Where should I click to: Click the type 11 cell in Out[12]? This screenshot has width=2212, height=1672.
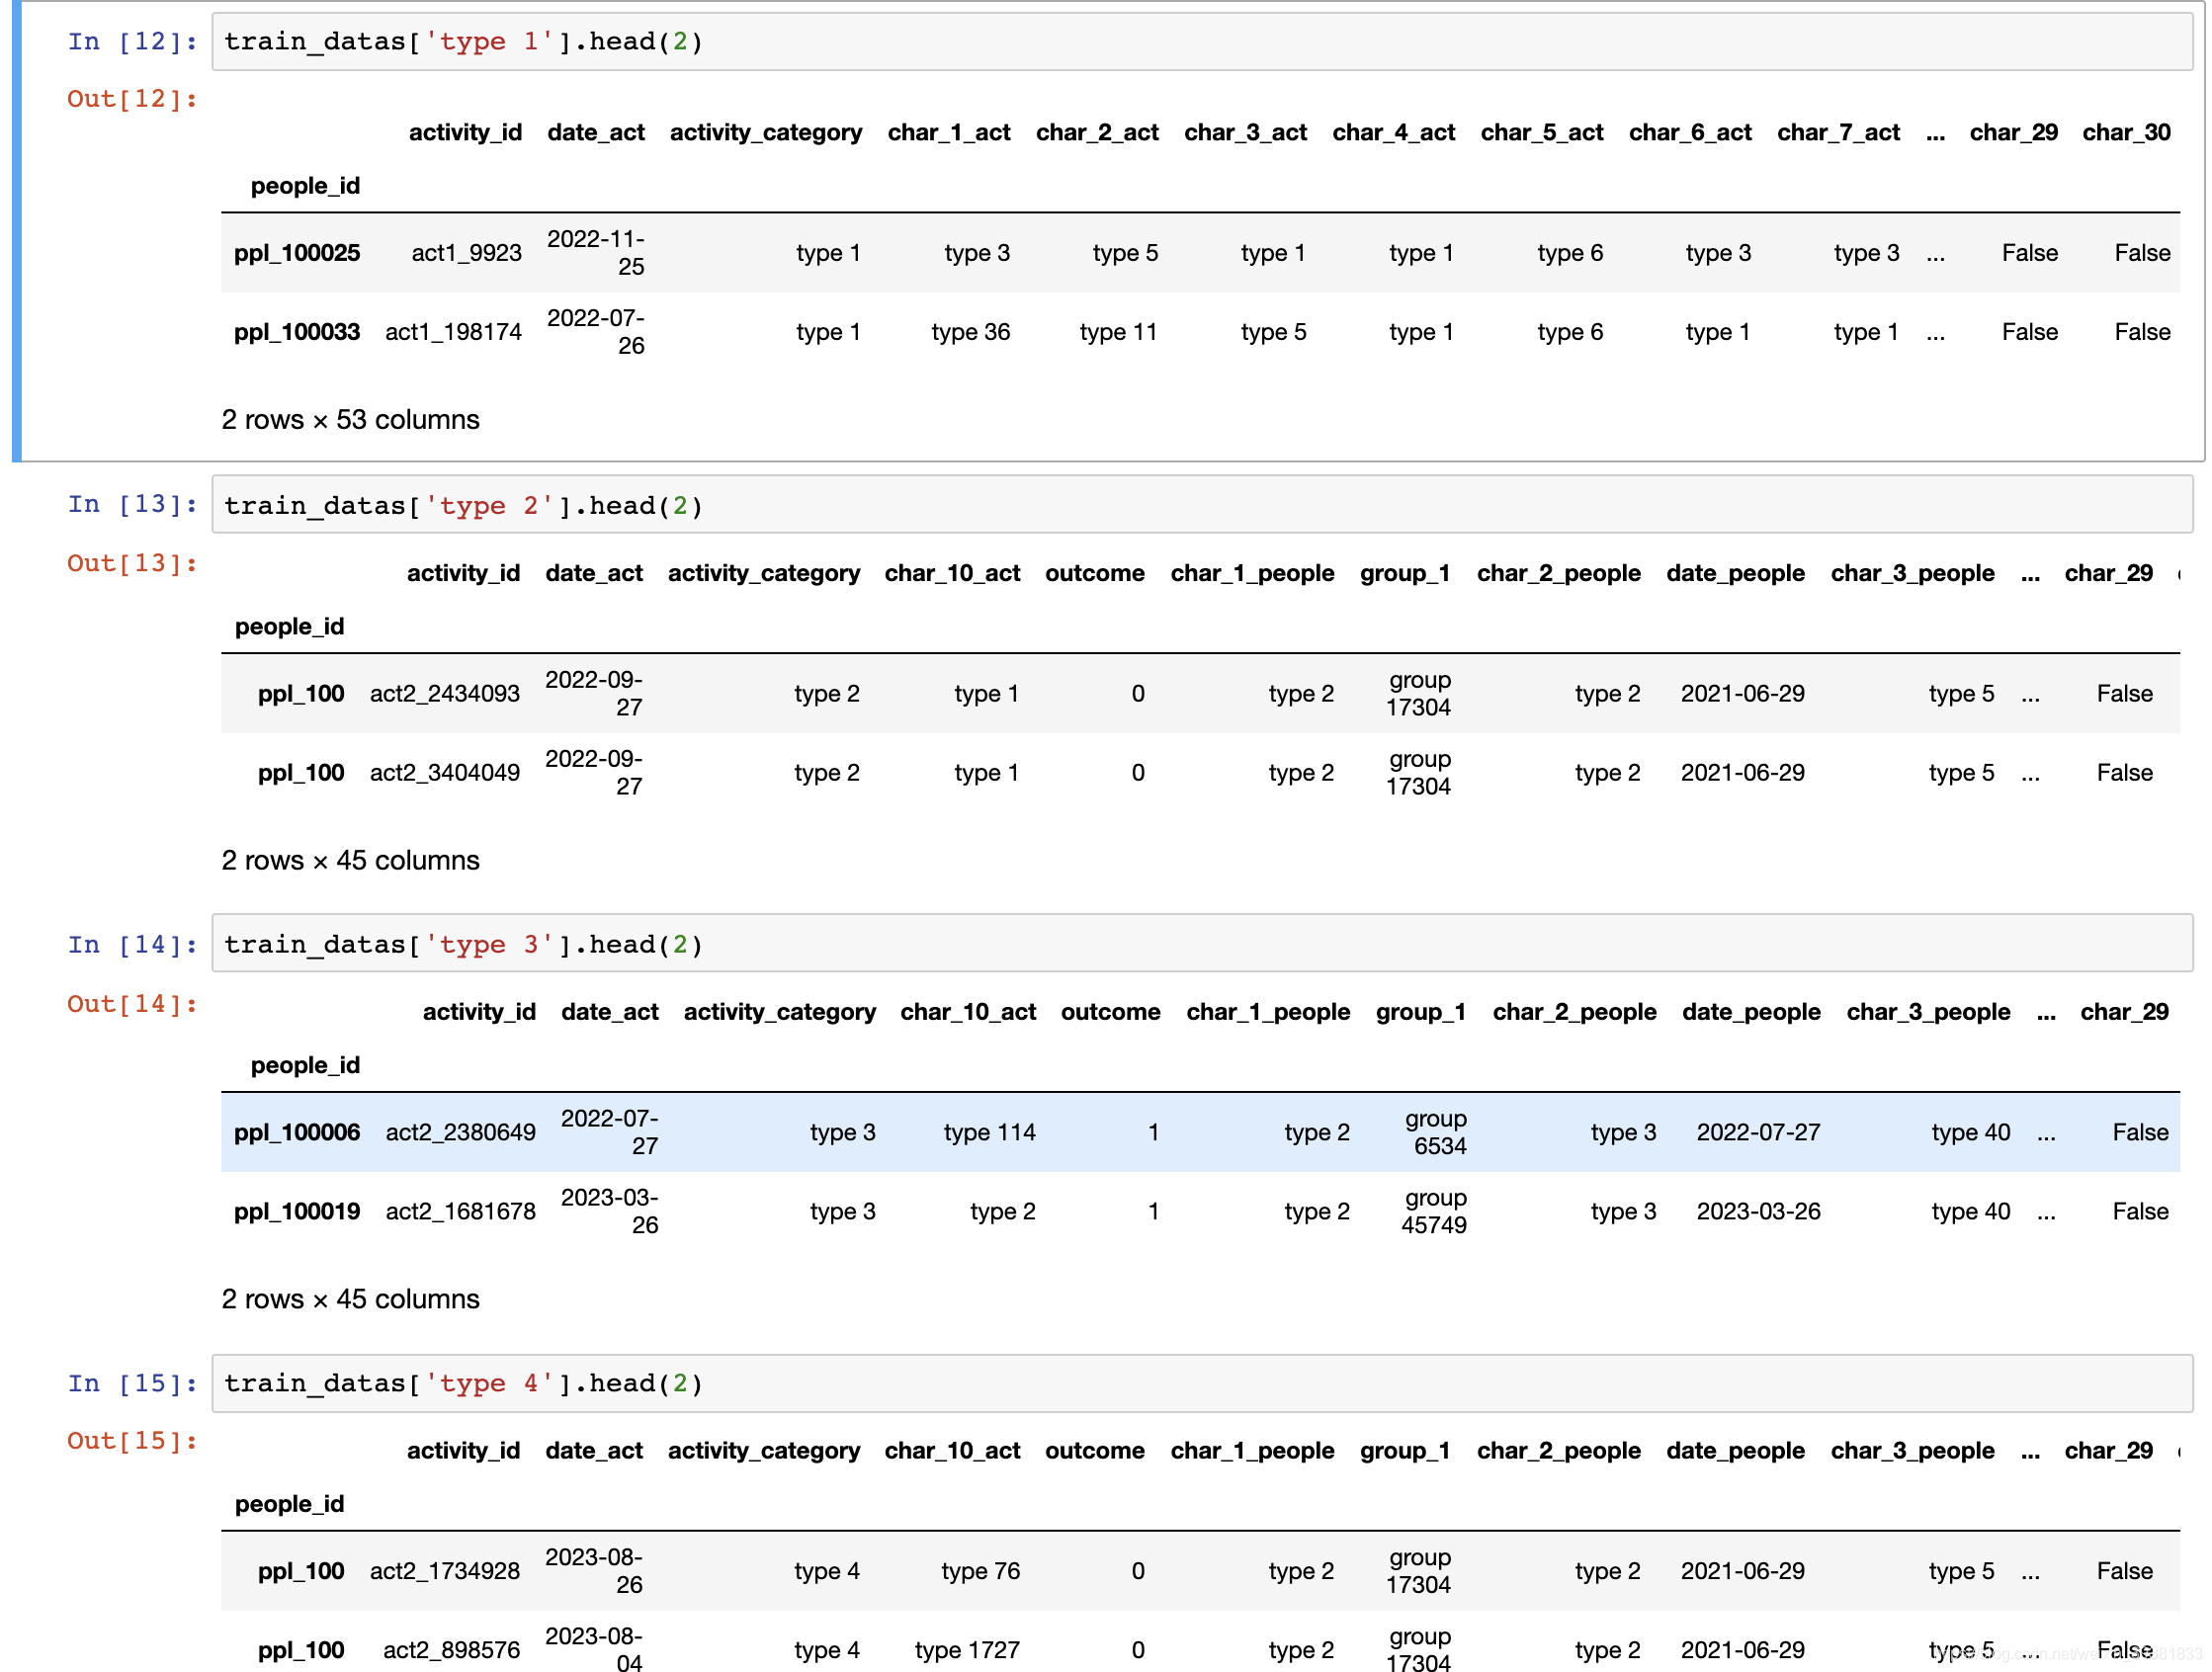coord(1119,332)
